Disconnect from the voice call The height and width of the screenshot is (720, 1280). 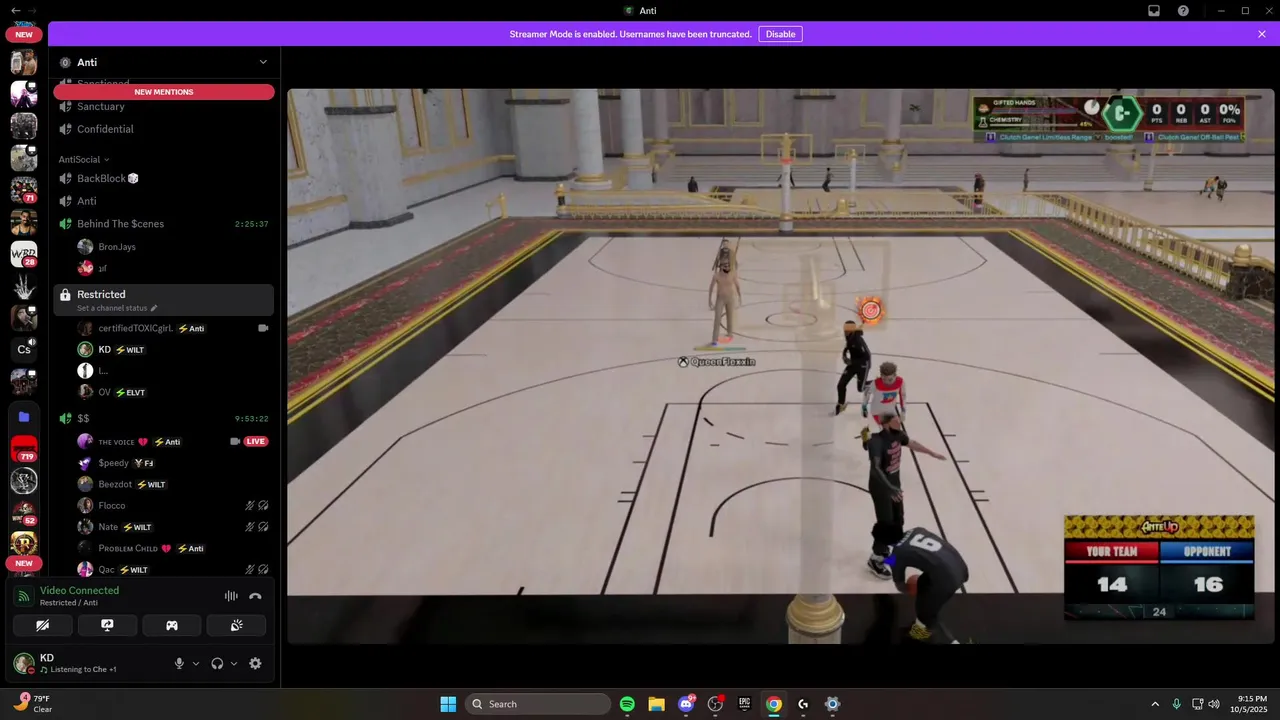tap(255, 596)
